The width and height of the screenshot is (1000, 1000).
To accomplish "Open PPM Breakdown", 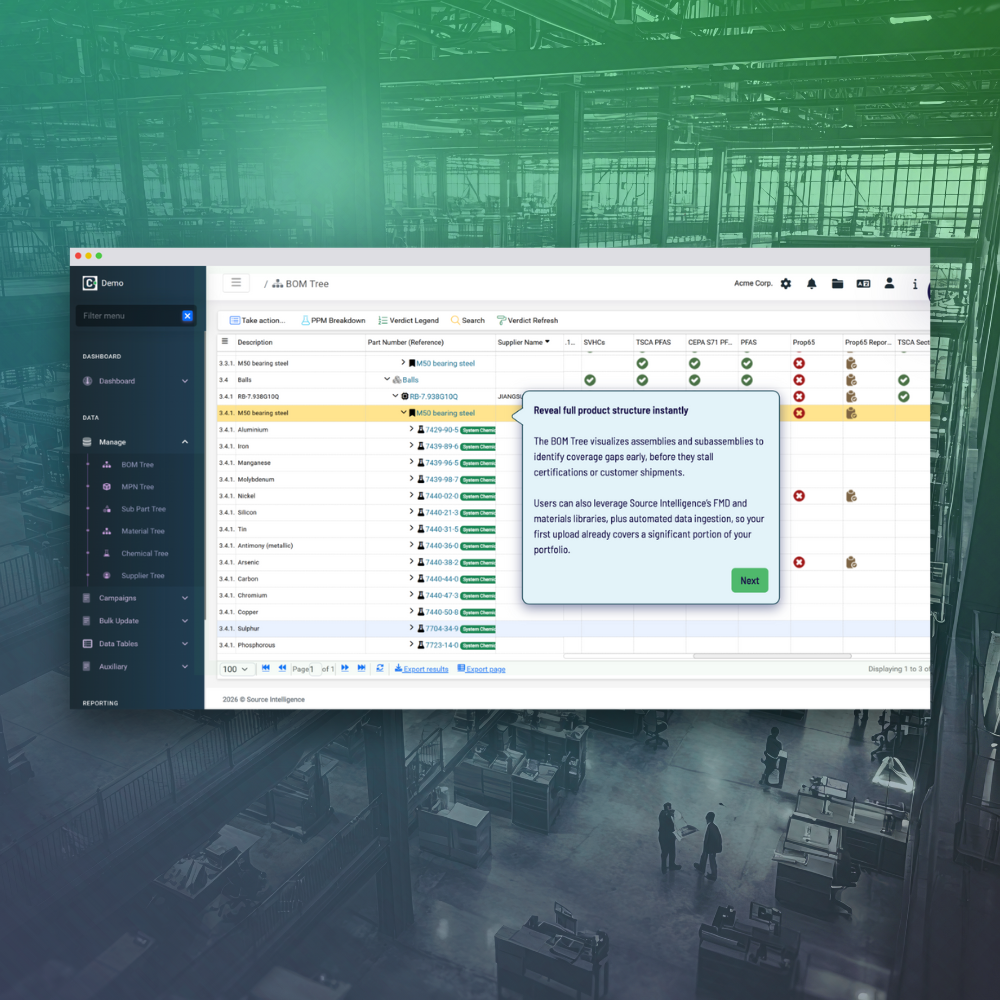I will point(334,320).
